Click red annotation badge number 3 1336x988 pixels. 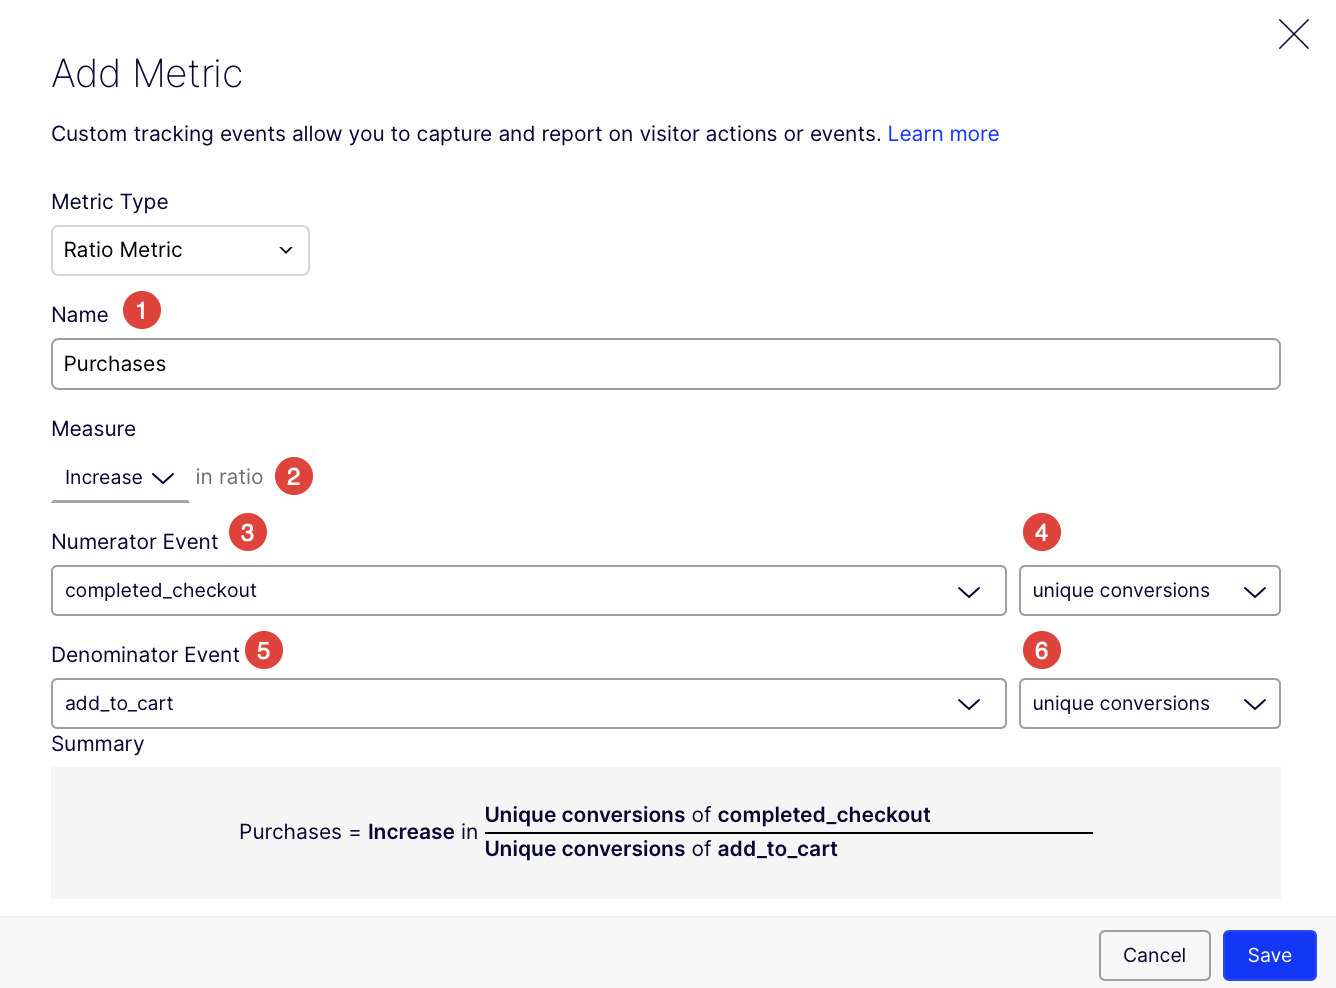(x=248, y=532)
